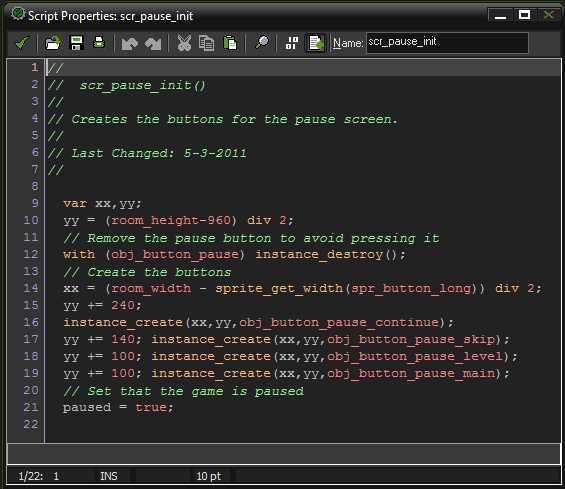565x489 pixels.
Task: Click the 'var xx,yy;' declaration line
Action: (x=103, y=204)
